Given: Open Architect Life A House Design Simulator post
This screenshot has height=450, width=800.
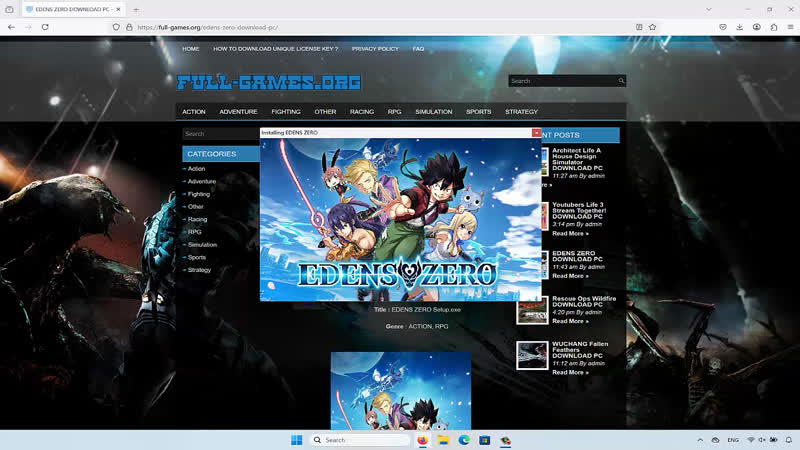Looking at the screenshot, I should (x=577, y=159).
